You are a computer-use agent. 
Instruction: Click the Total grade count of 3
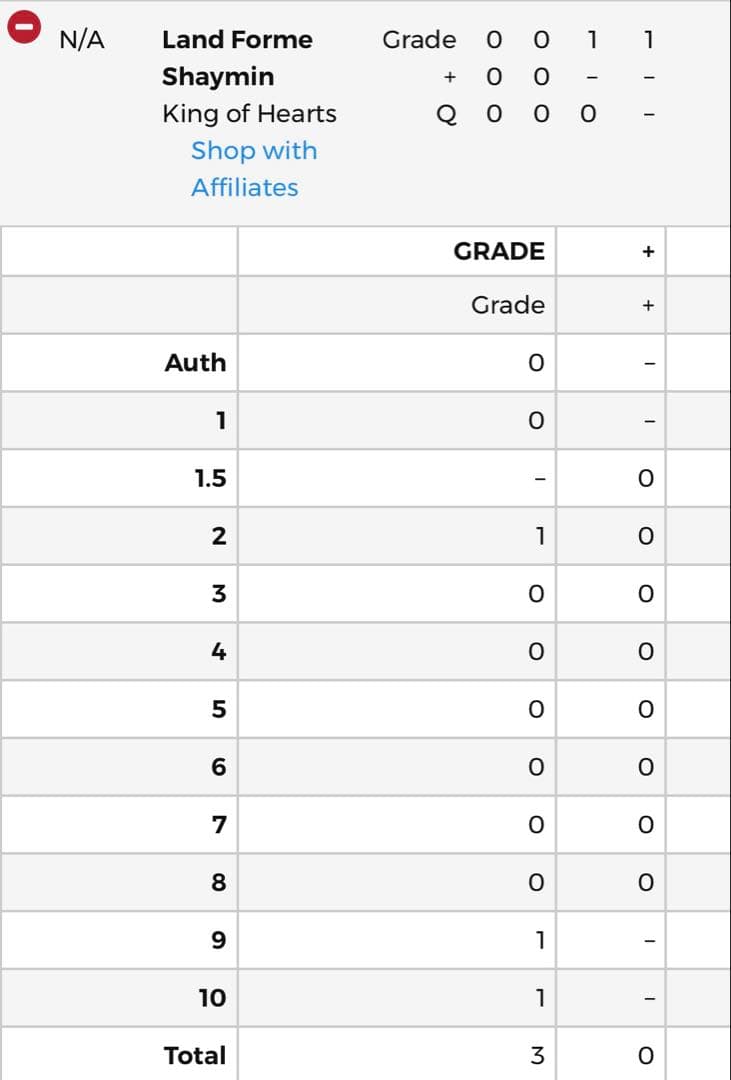(x=537, y=1055)
